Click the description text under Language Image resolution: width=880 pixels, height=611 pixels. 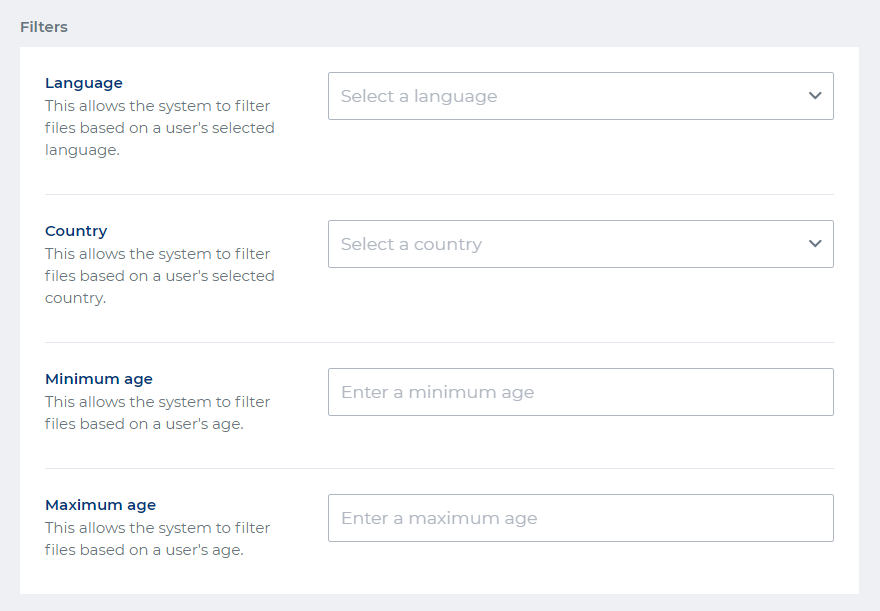pos(159,128)
